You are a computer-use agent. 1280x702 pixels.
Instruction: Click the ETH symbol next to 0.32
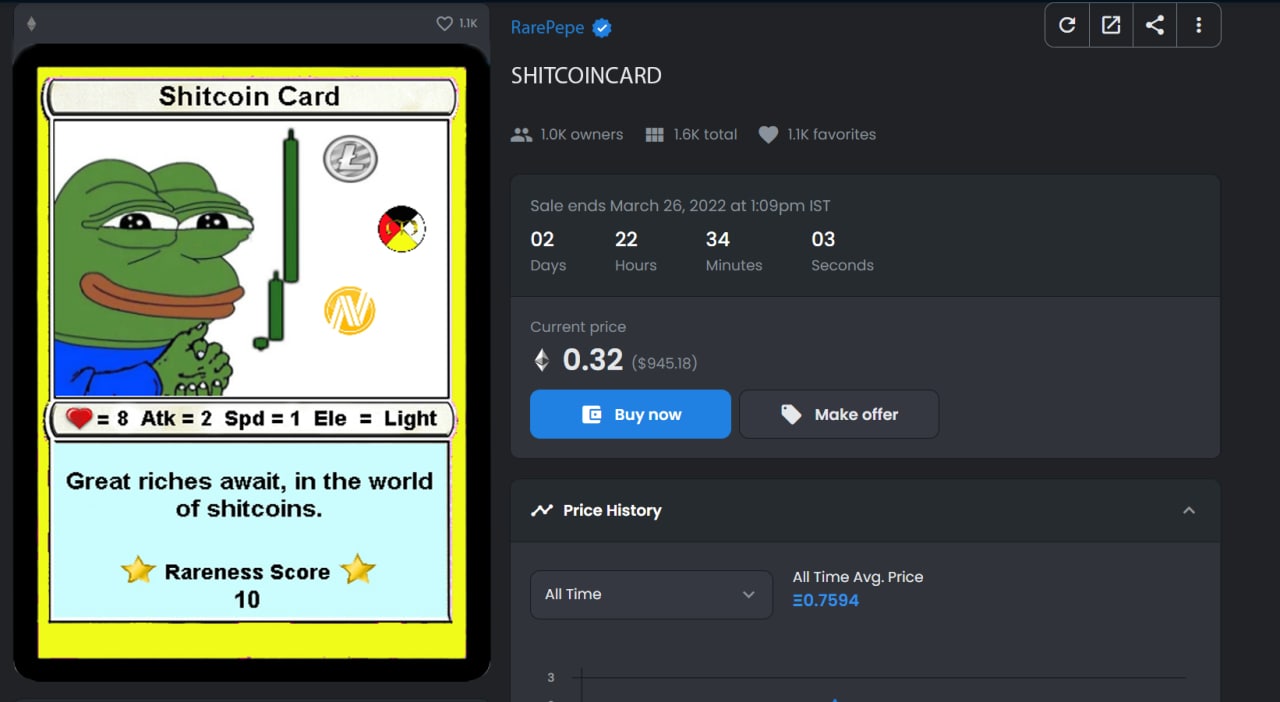point(542,360)
